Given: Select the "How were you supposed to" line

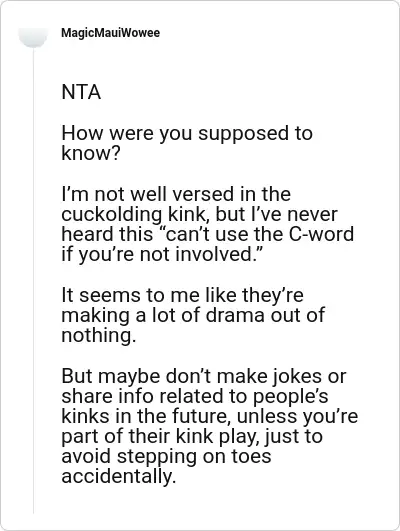Looking at the screenshot, I should click(187, 133).
